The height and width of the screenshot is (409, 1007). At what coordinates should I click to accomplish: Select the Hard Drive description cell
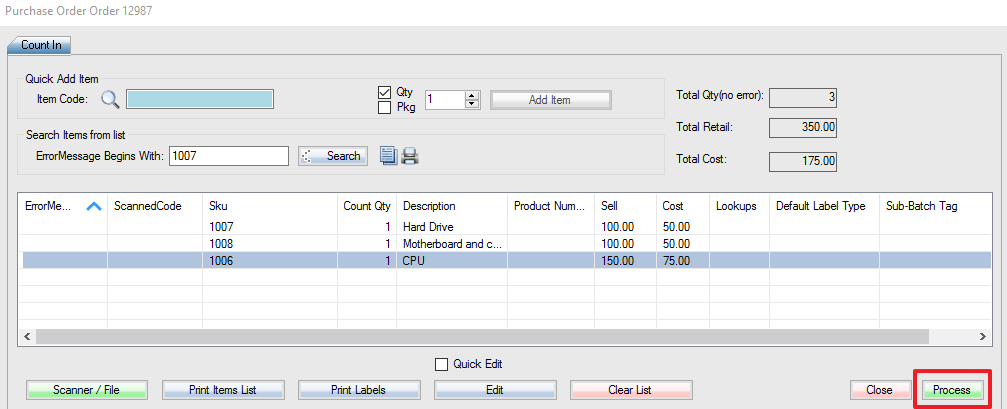[x=452, y=227]
